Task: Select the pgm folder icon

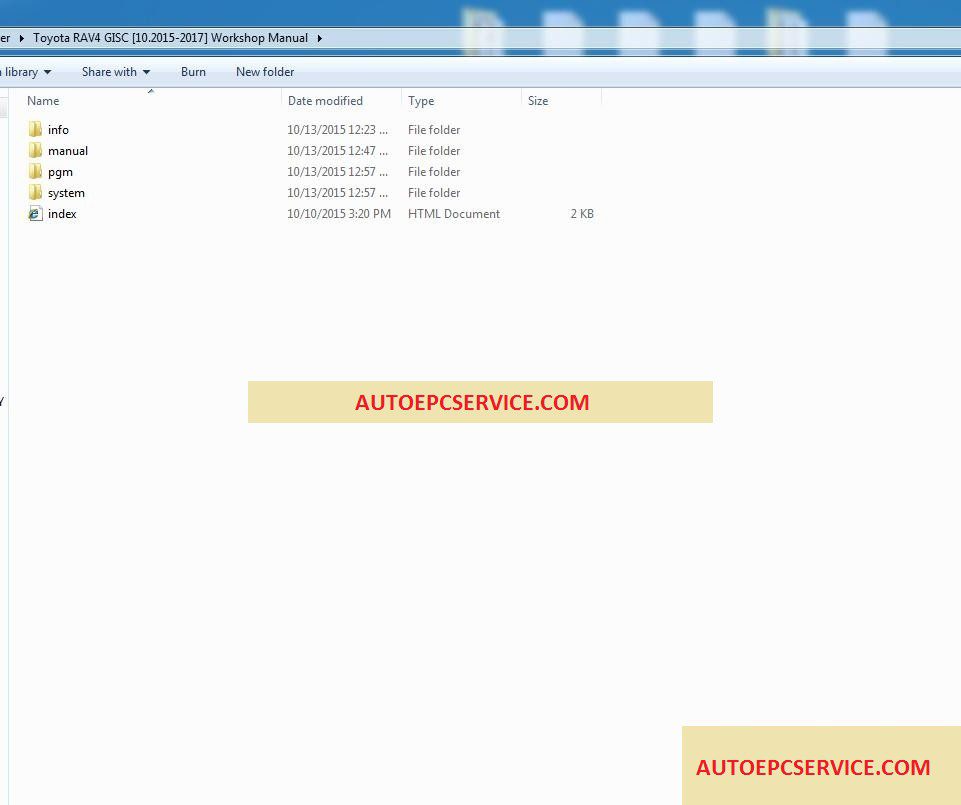Action: [x=36, y=172]
